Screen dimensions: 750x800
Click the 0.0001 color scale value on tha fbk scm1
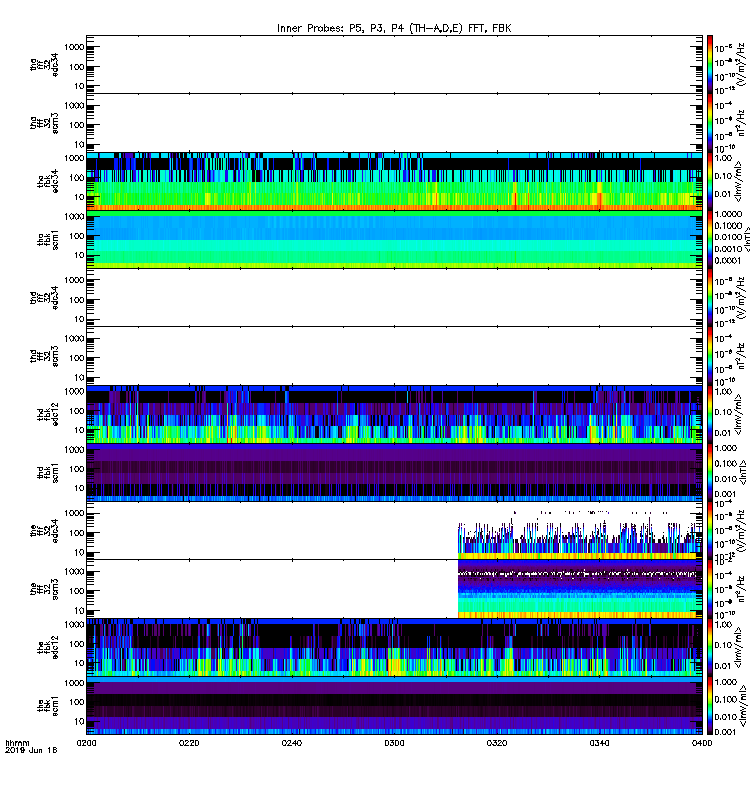coord(728,260)
